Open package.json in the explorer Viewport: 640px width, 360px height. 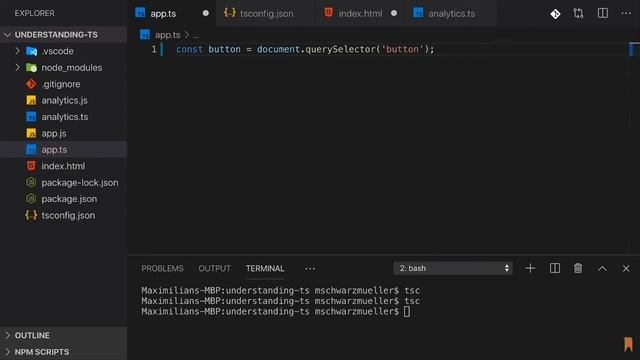point(63,199)
